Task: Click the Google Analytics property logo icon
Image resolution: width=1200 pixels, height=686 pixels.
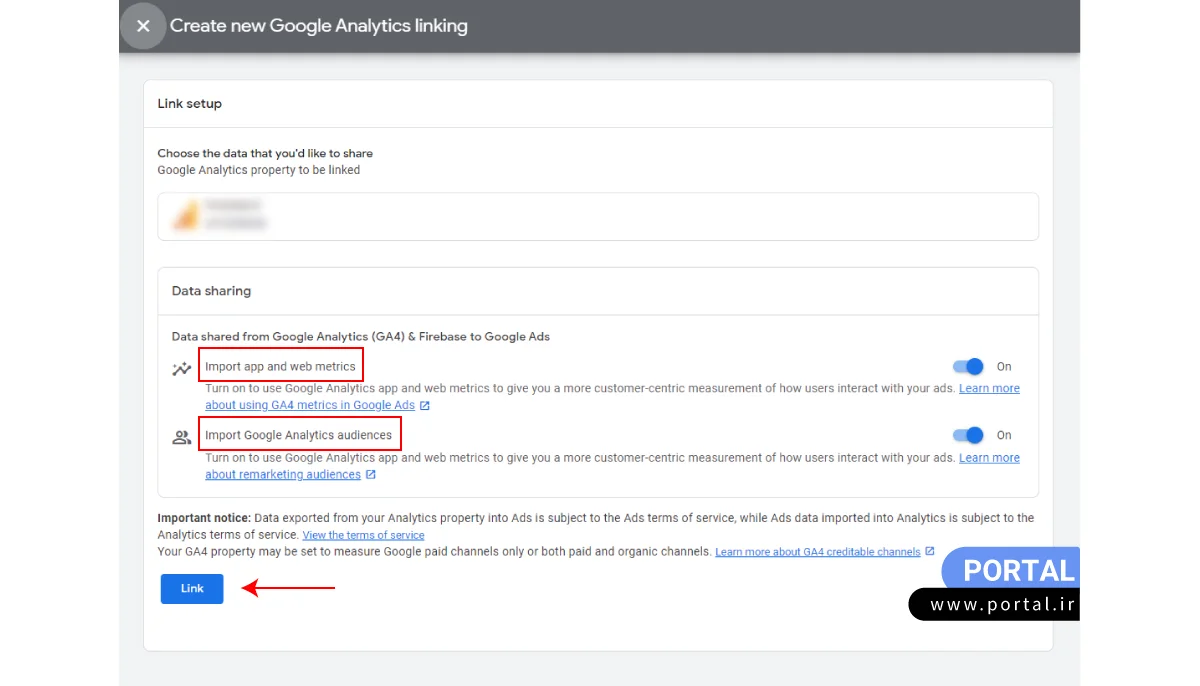Action: point(186,216)
